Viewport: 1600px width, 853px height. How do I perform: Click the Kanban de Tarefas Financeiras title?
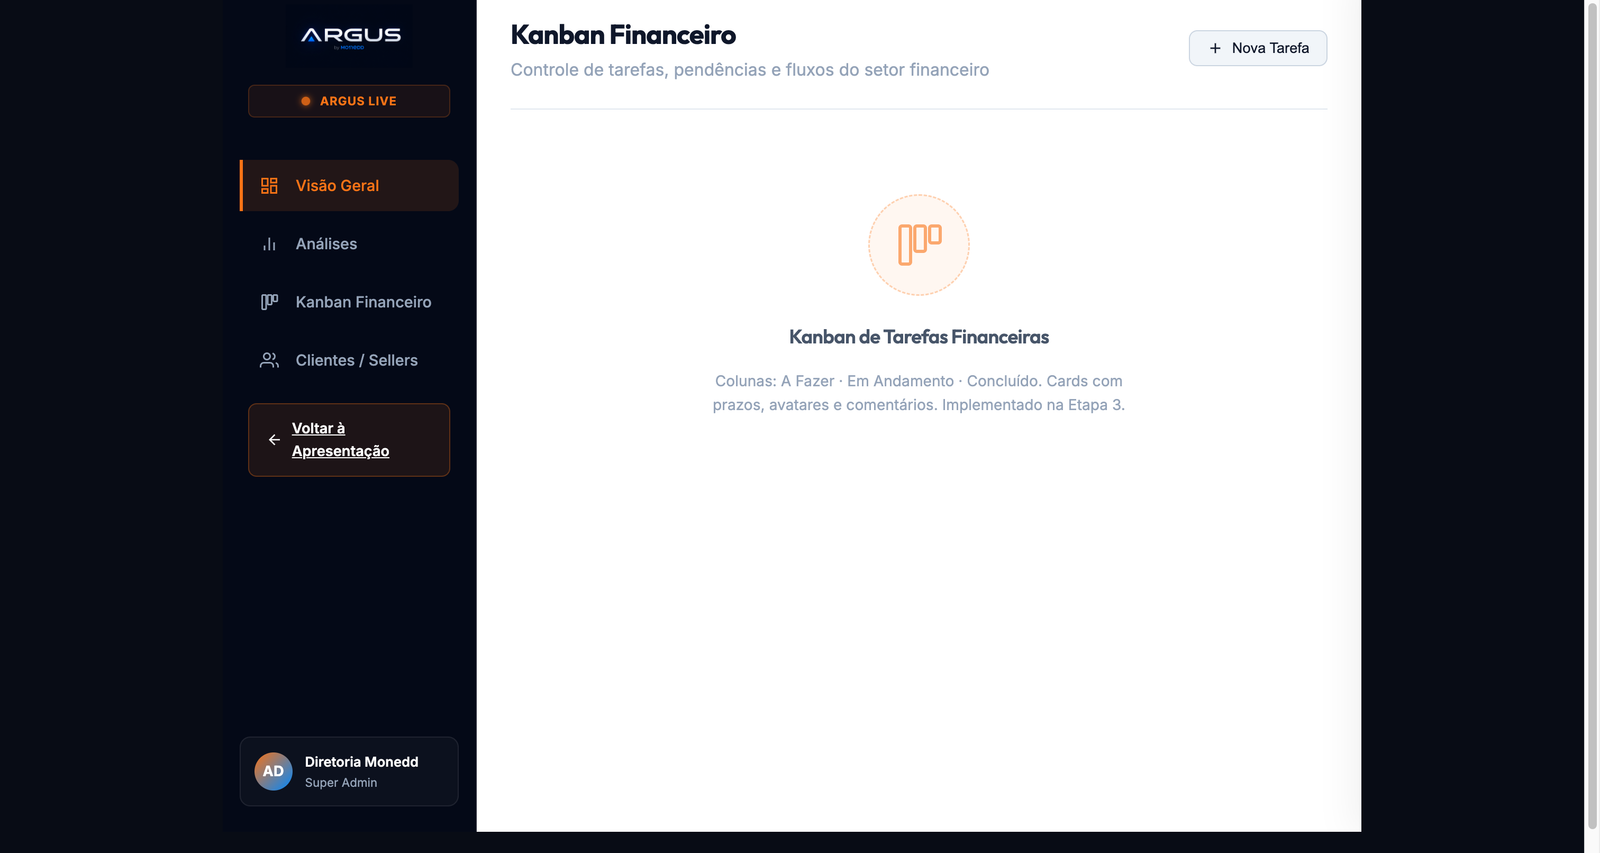pos(919,337)
